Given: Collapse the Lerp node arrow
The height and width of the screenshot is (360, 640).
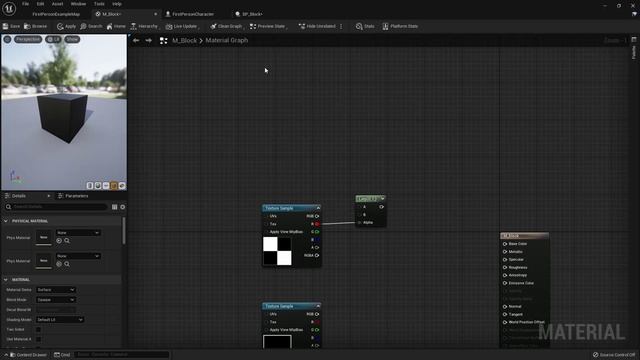Looking at the screenshot, I should click(382, 199).
